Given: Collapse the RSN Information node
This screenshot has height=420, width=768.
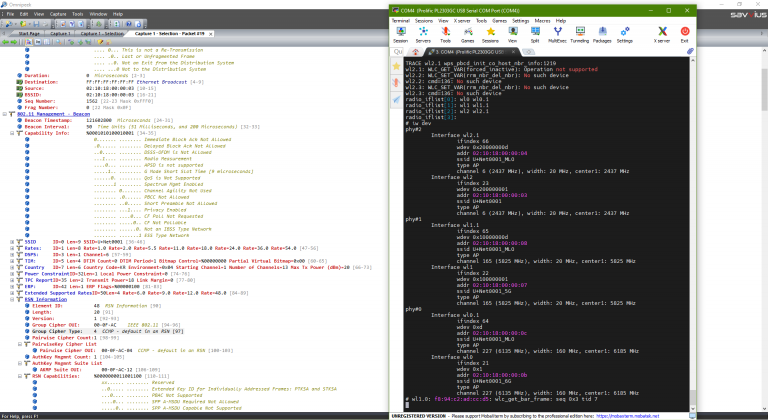Looking at the screenshot, I should [x=12, y=299].
